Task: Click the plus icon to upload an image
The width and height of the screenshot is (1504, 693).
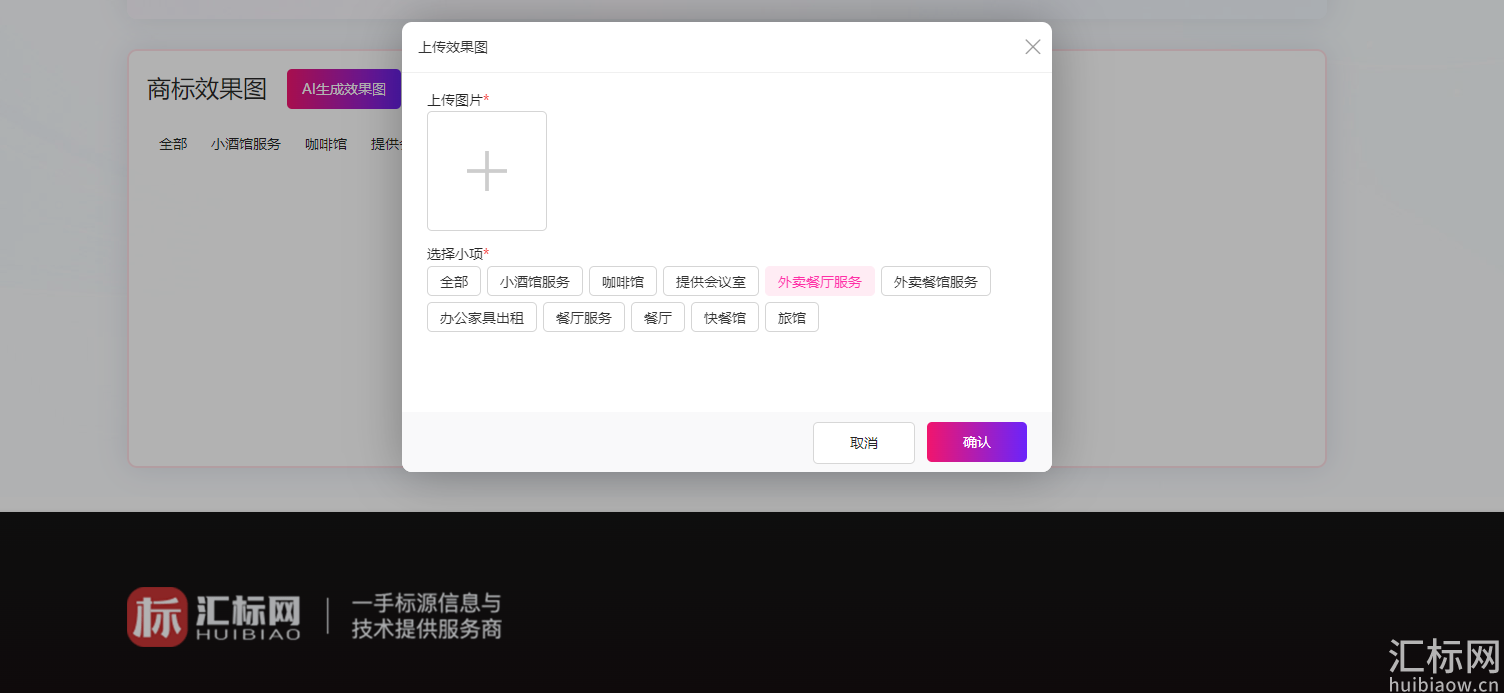Action: pyautogui.click(x=487, y=171)
